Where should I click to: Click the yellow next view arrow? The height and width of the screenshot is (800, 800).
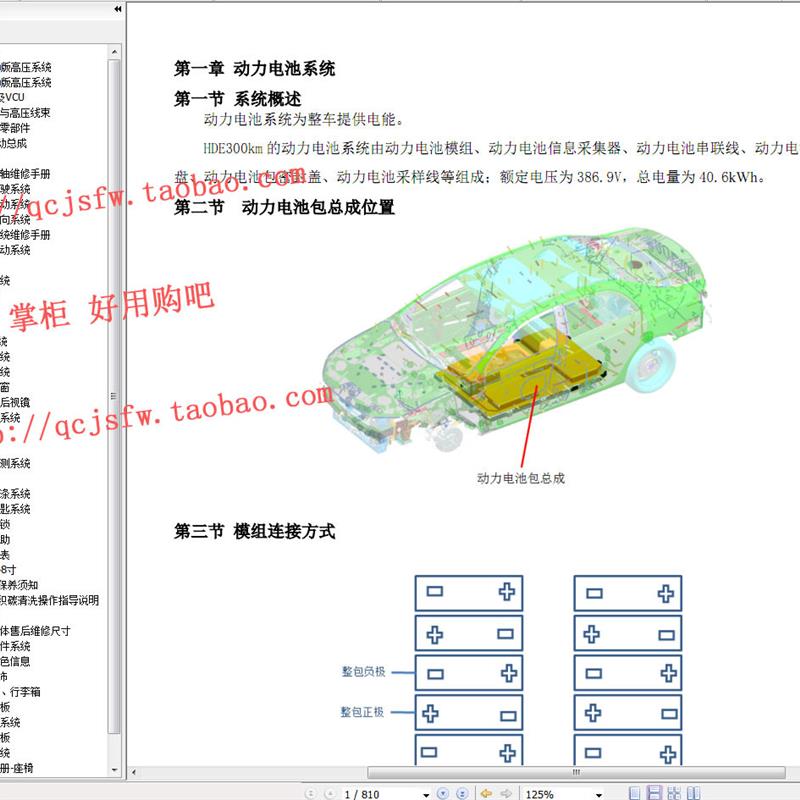(x=507, y=790)
